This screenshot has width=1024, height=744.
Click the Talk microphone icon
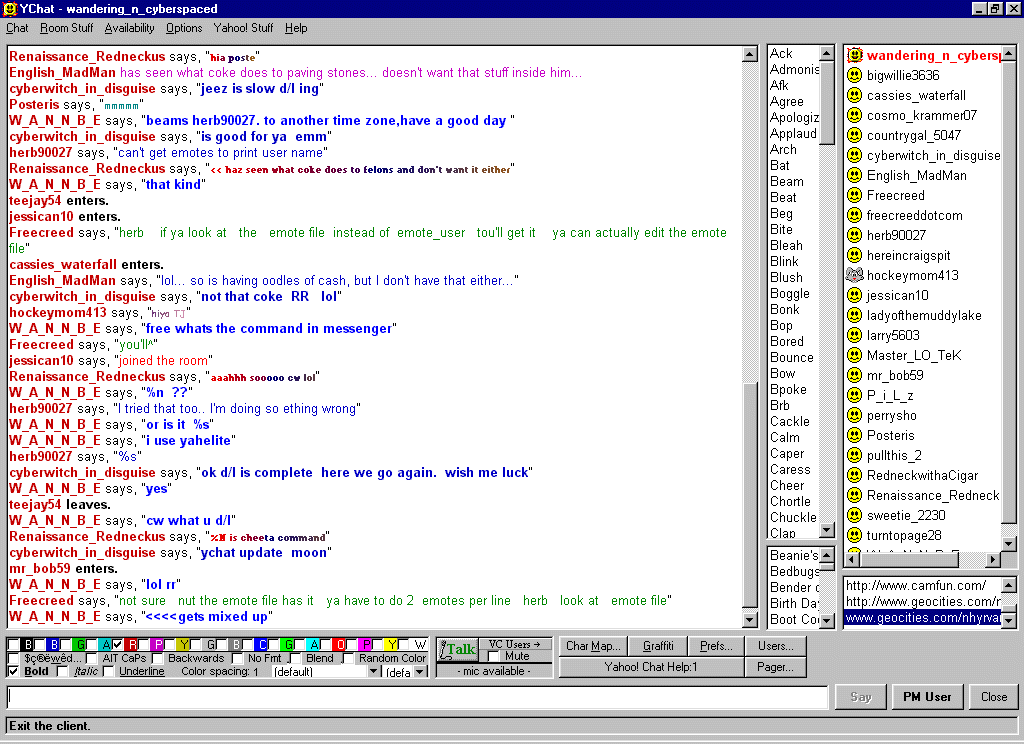pos(445,649)
